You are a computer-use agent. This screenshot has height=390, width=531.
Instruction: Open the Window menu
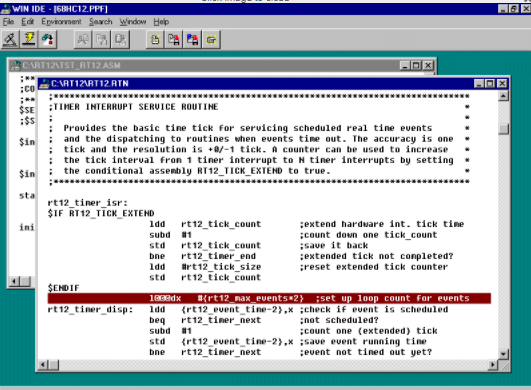[133, 22]
